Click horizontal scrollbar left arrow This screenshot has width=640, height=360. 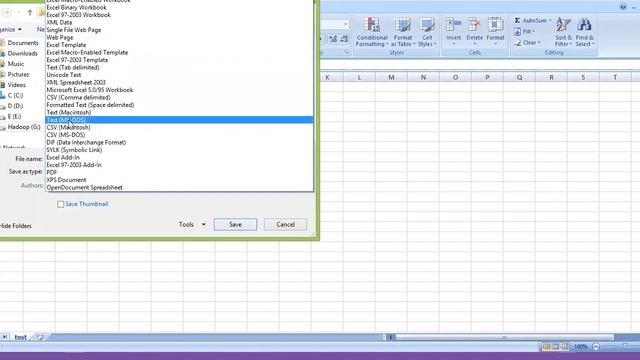click(x=391, y=337)
